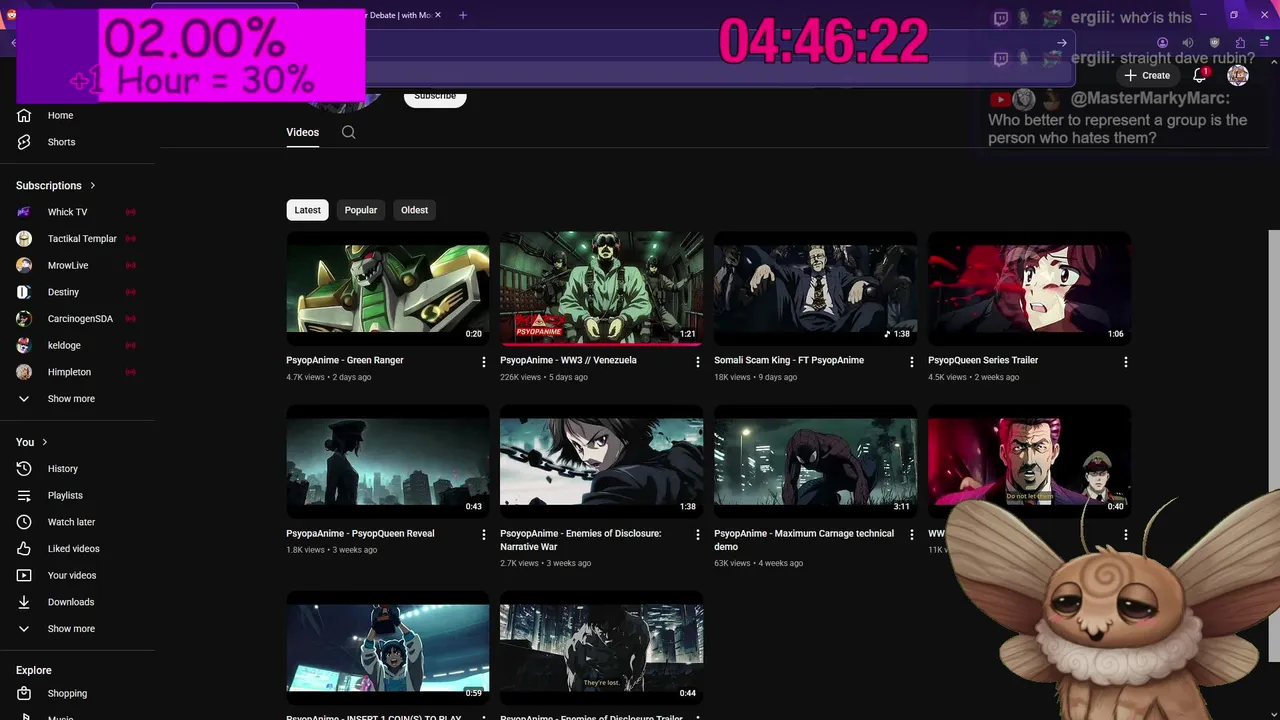
Task: Open the CarcinogenSDA subscription channel
Action: tap(78, 319)
